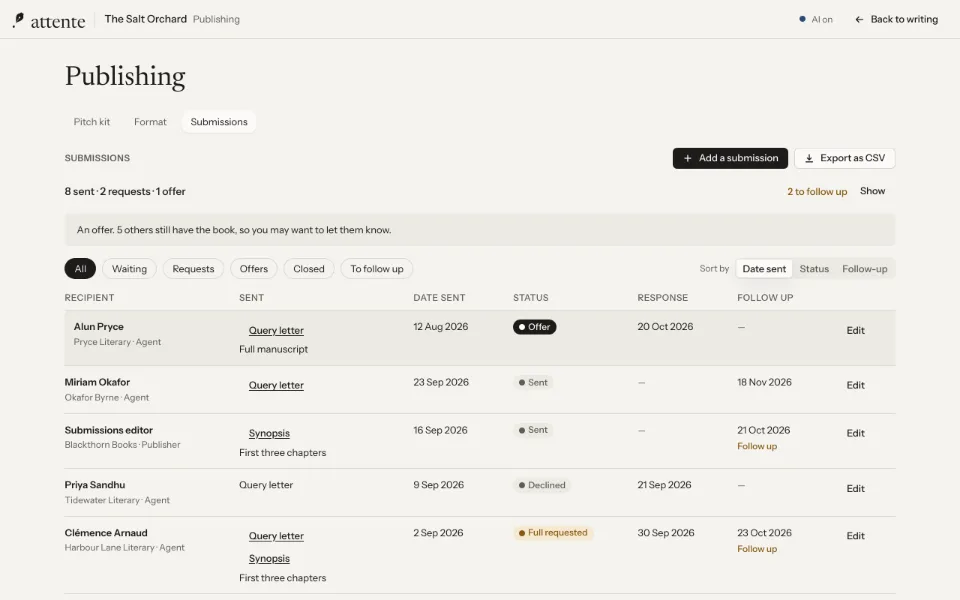Filter by To follow up
This screenshot has height=600, width=960.
point(377,269)
